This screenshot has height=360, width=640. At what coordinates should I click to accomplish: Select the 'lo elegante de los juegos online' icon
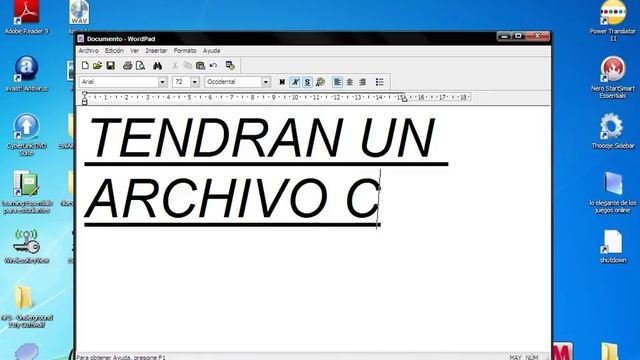tap(613, 192)
